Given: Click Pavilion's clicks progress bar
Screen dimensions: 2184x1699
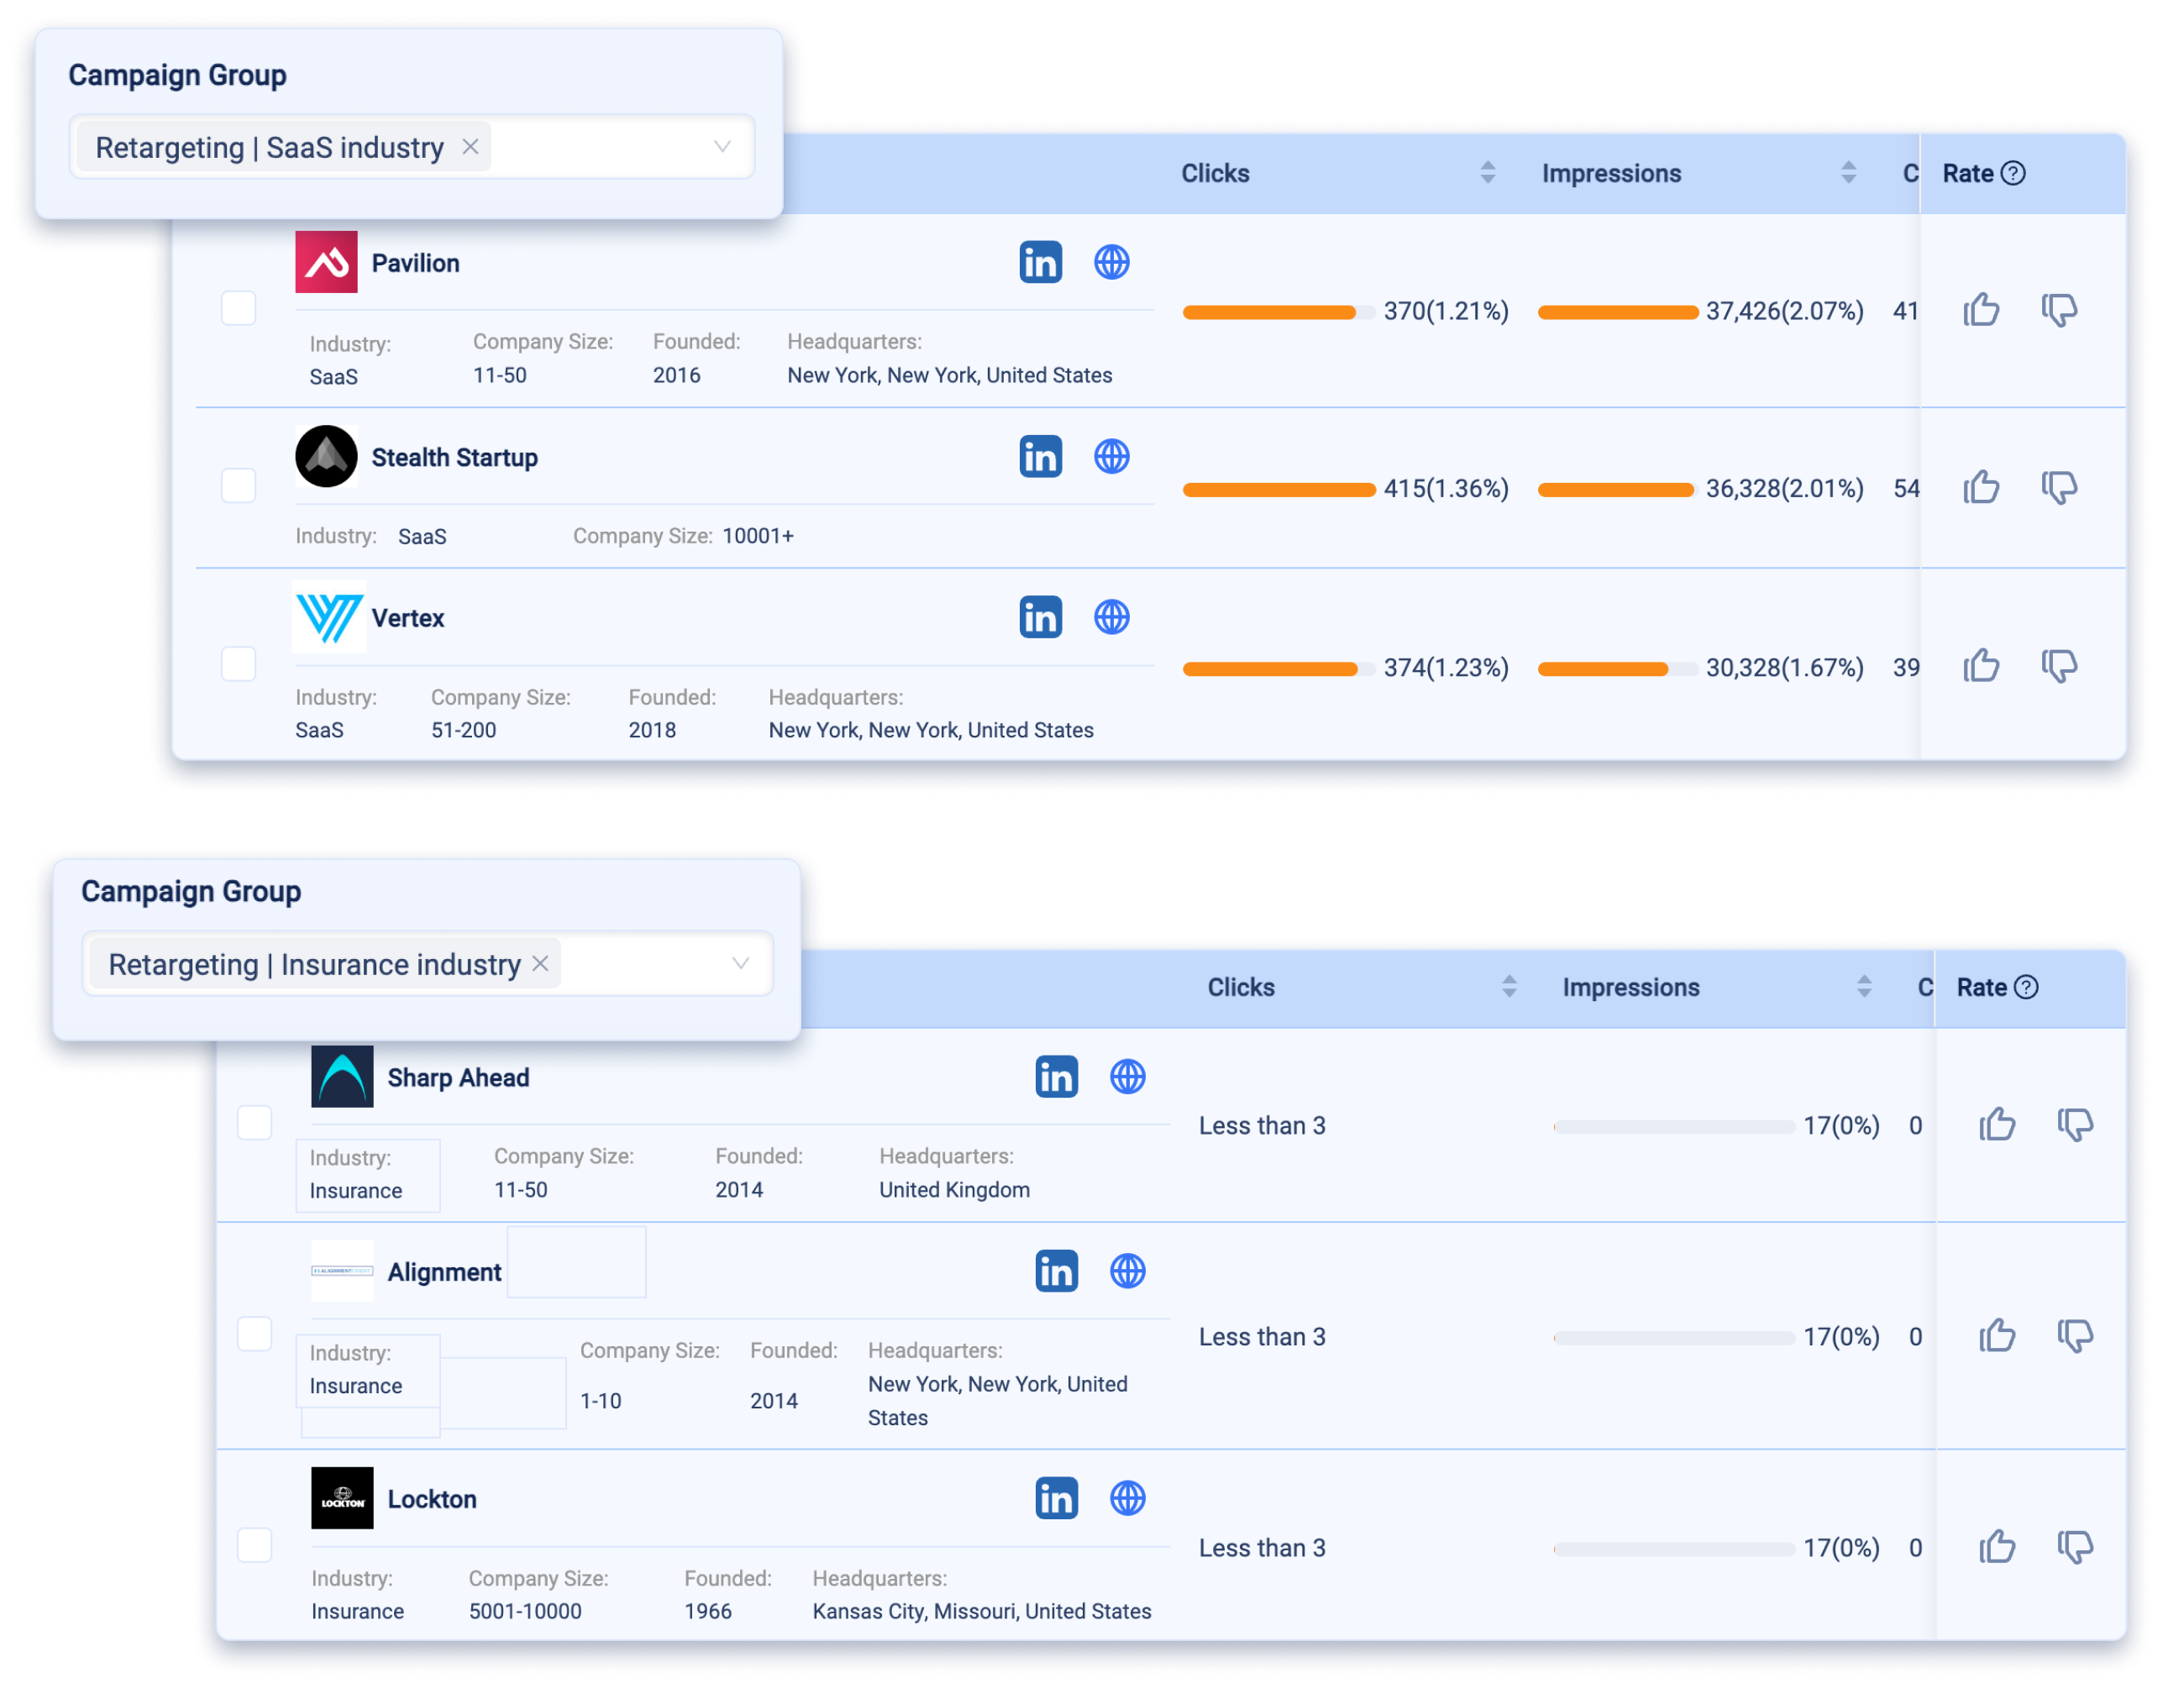Looking at the screenshot, I should [x=1279, y=312].
